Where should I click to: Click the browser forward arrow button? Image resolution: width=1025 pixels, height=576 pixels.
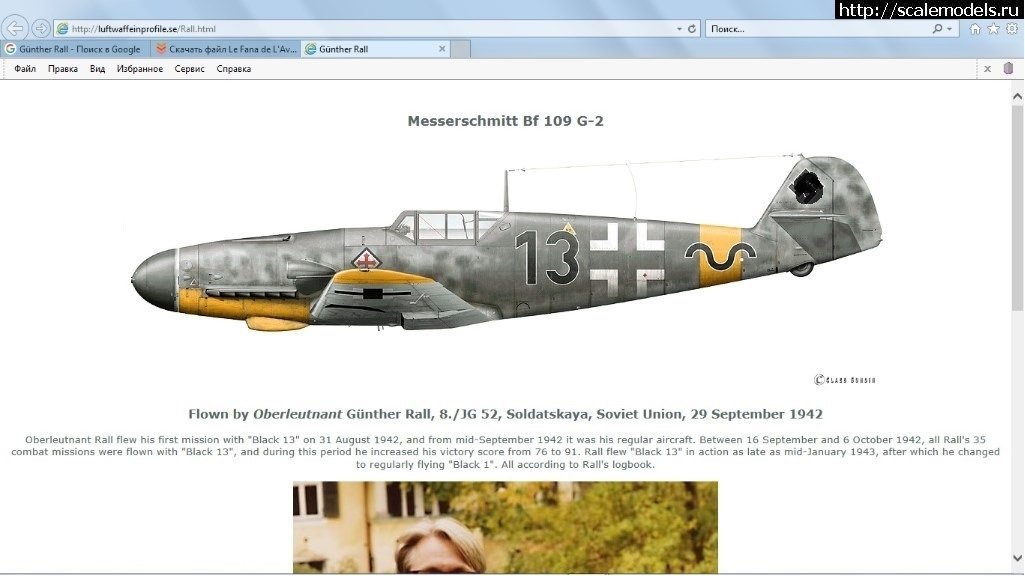click(x=41, y=29)
